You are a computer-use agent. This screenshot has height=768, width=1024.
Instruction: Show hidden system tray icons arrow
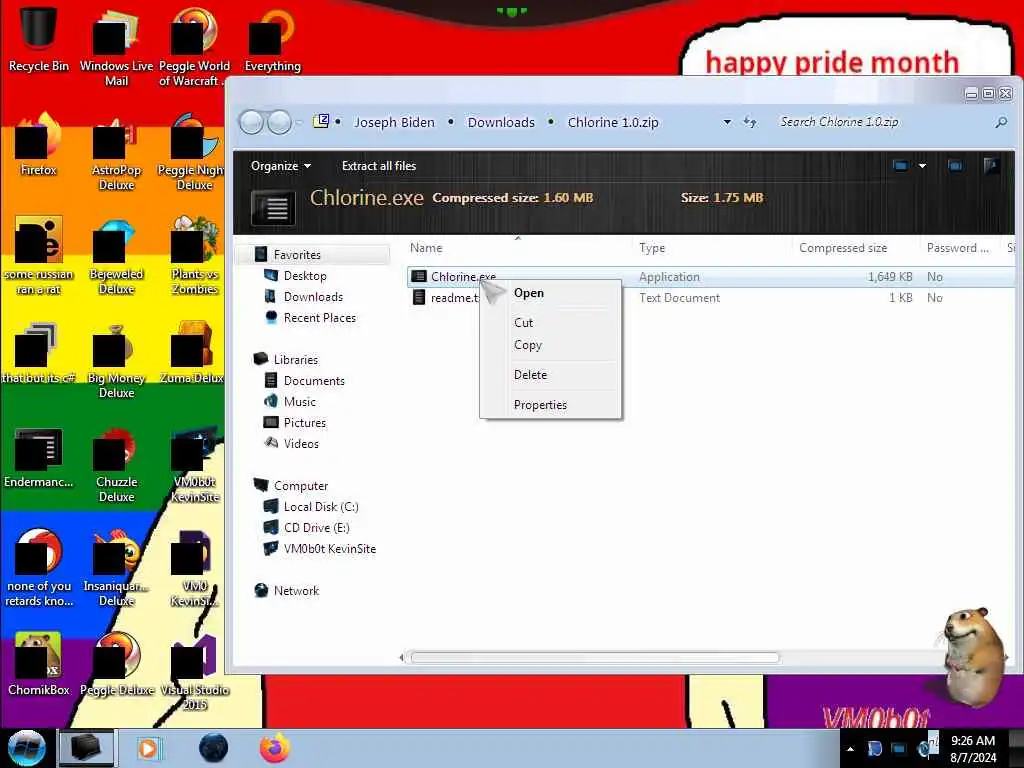(850, 749)
